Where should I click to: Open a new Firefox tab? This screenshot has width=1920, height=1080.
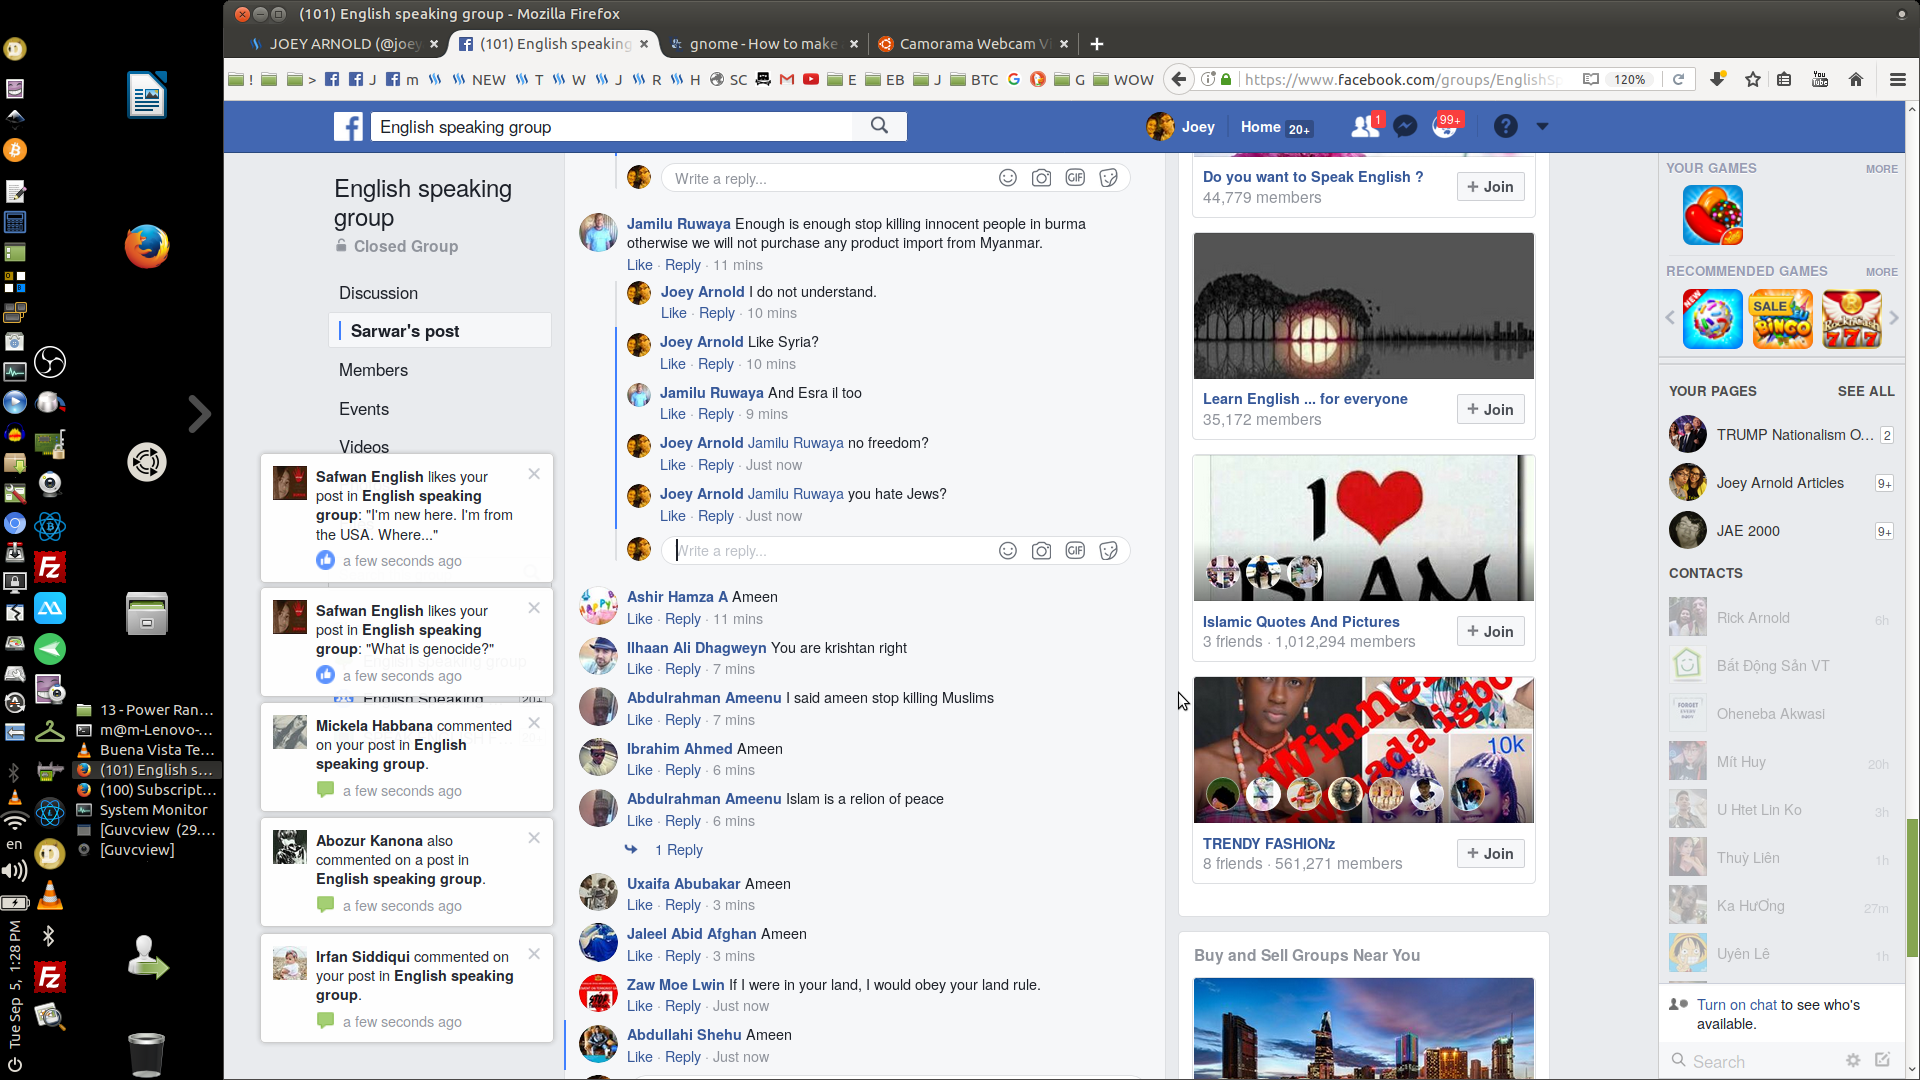pyautogui.click(x=1097, y=44)
